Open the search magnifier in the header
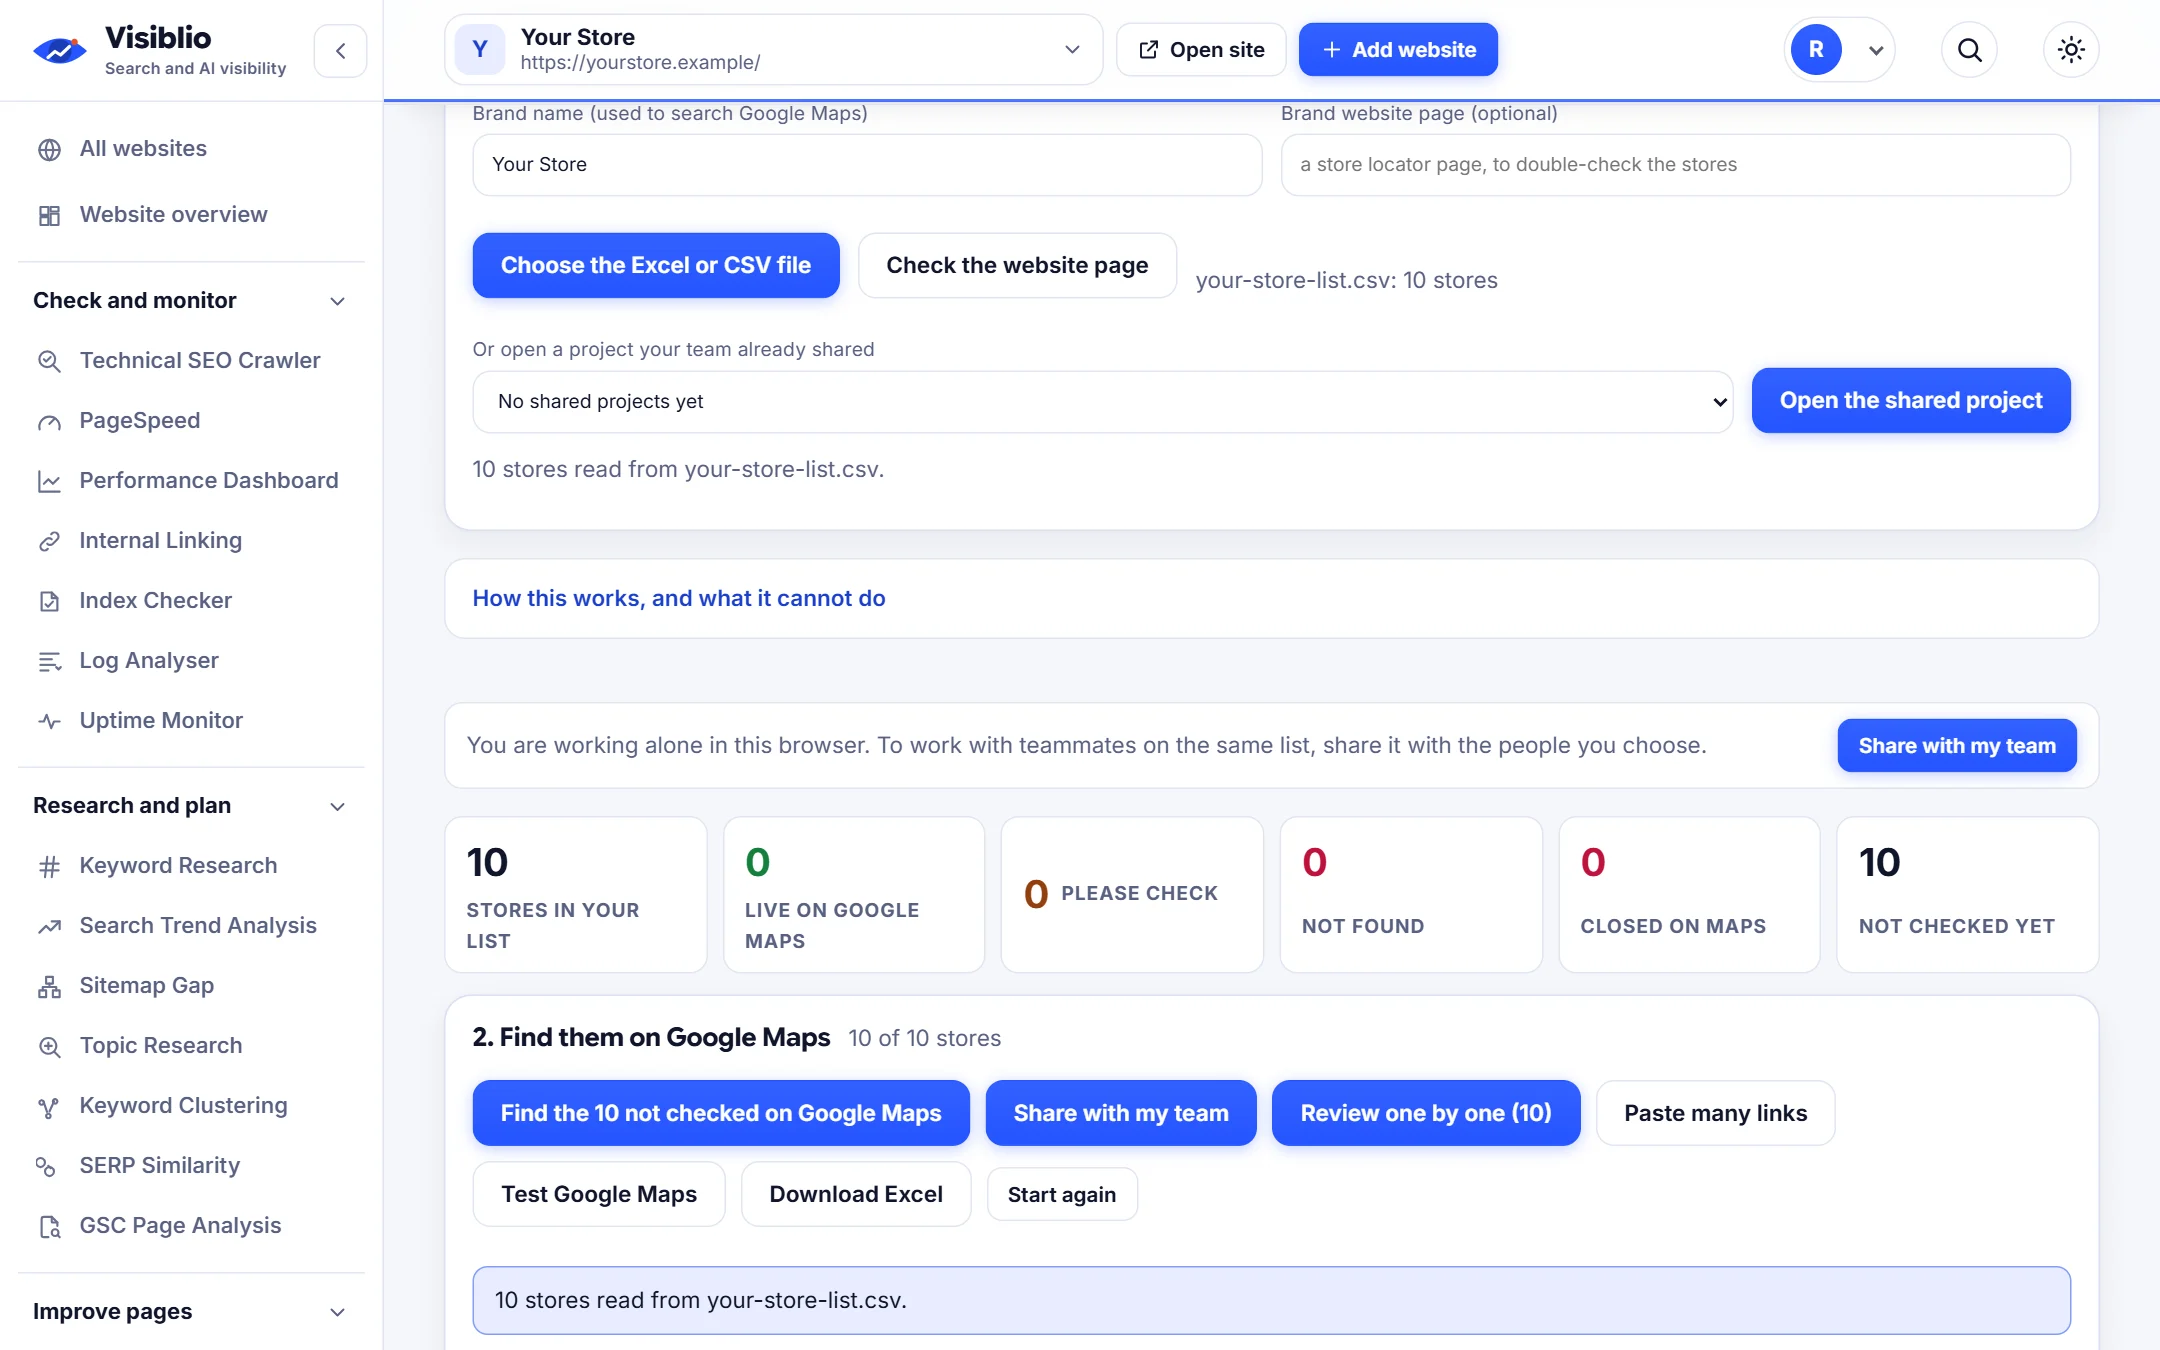This screenshot has width=2160, height=1350. click(1969, 50)
